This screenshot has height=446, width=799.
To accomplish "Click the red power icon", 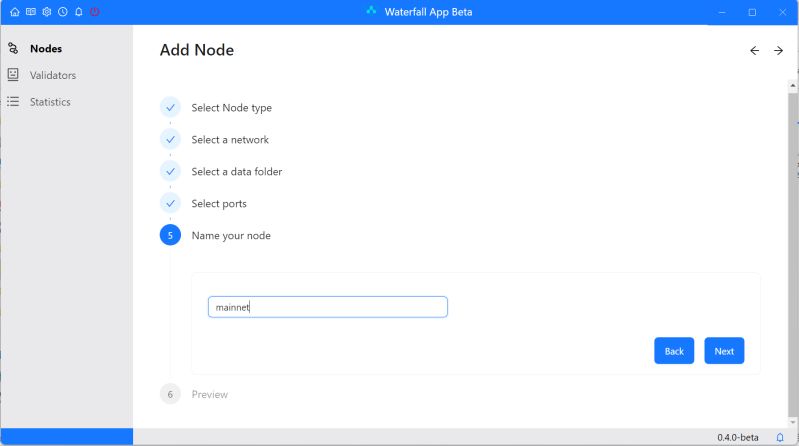I will click(95, 12).
